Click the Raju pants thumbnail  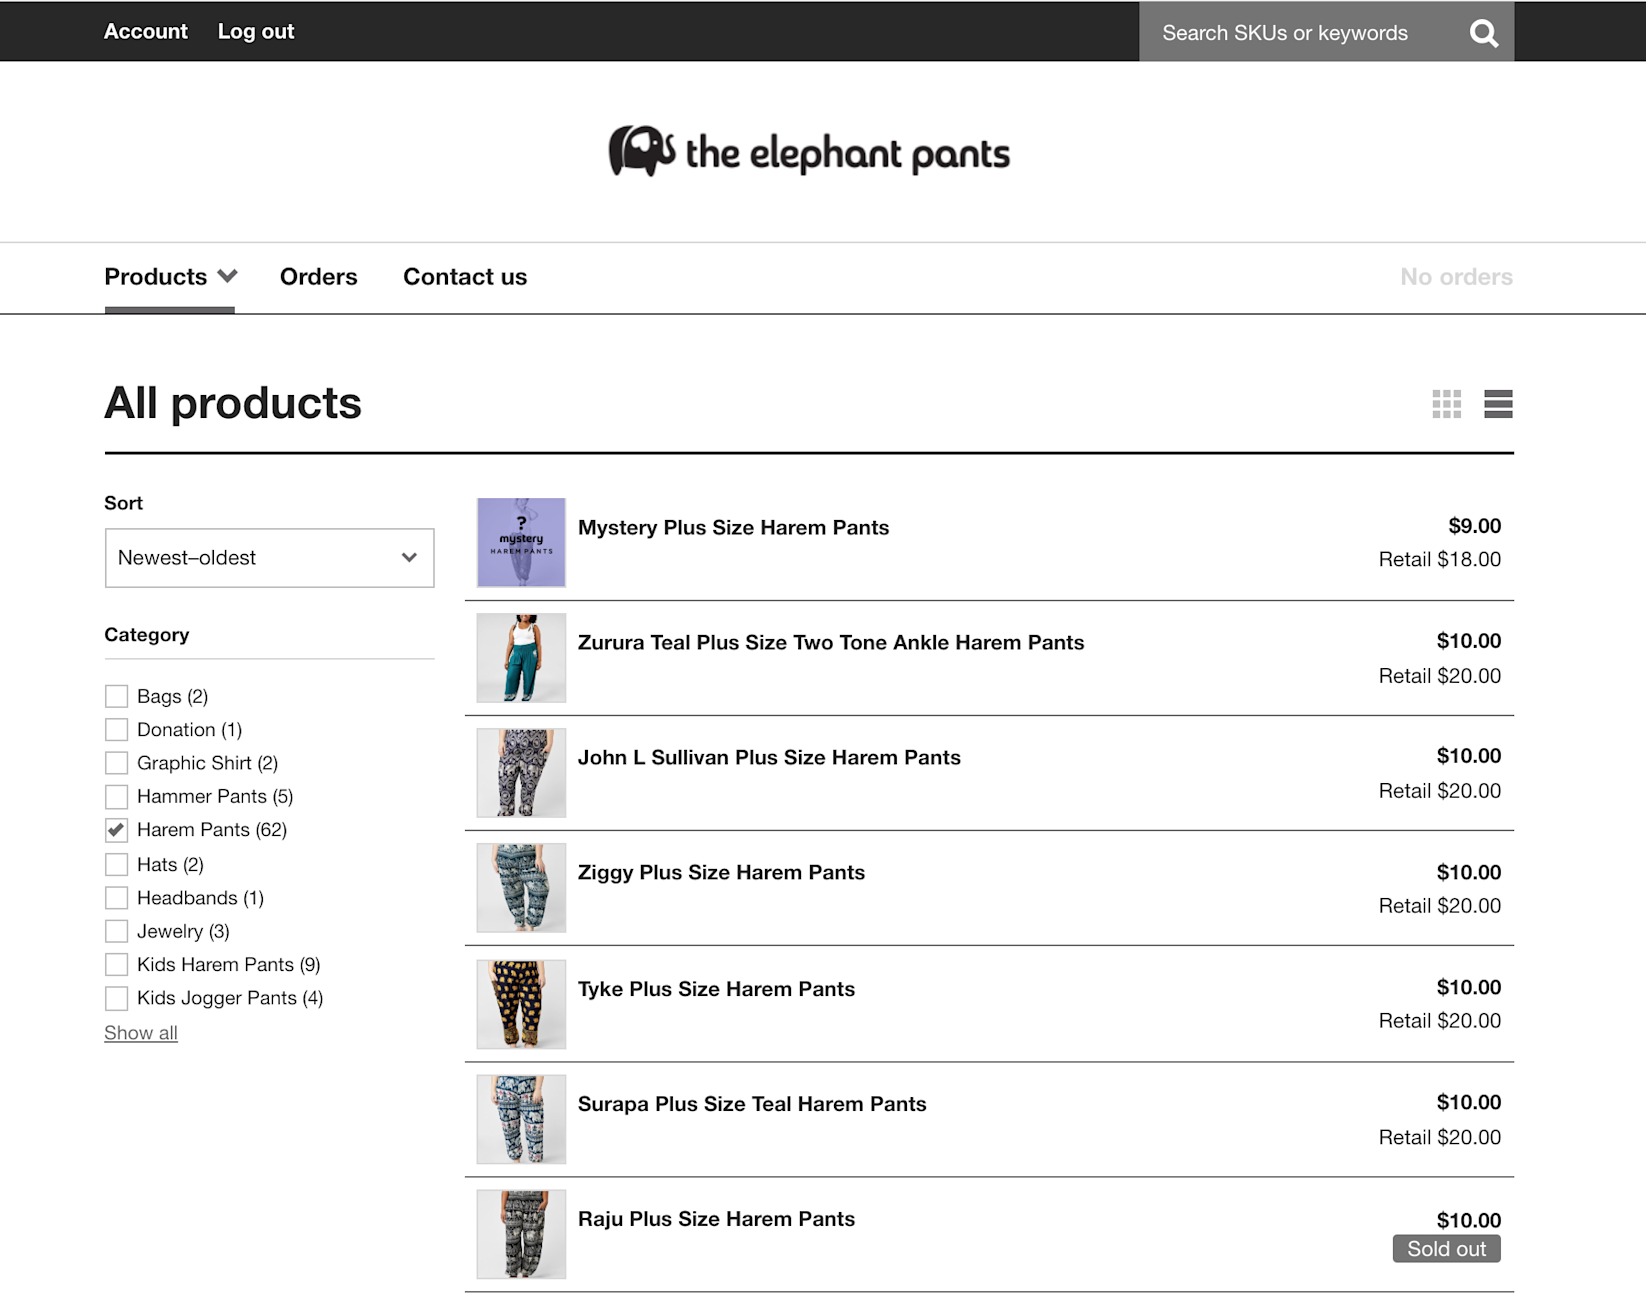point(521,1234)
